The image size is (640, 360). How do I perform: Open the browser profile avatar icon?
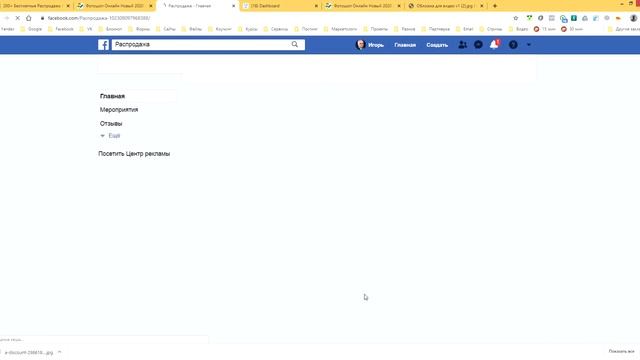tap(633, 18)
